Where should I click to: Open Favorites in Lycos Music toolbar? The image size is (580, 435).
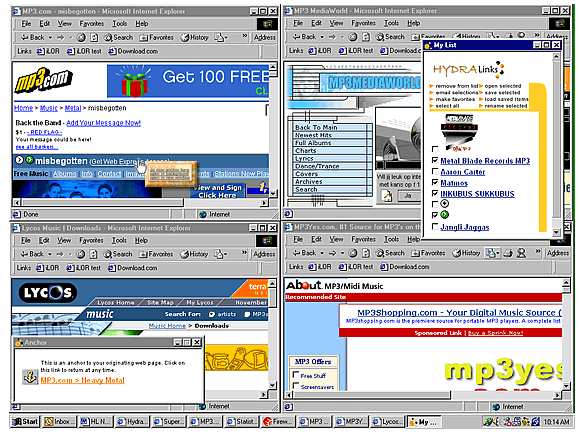(x=156, y=254)
